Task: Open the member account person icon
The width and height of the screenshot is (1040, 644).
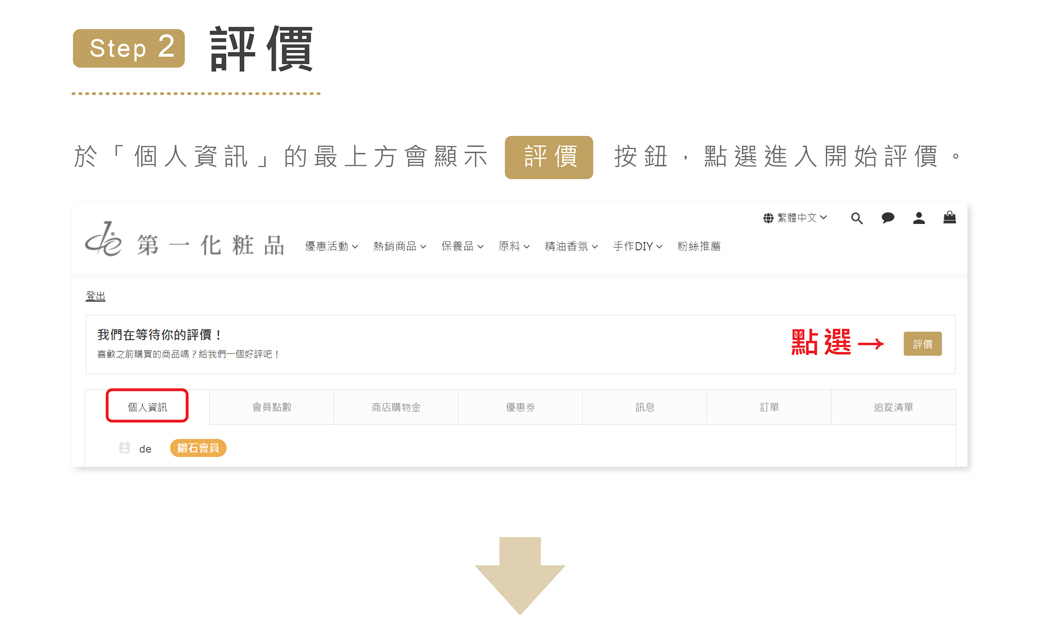Action: [x=919, y=218]
